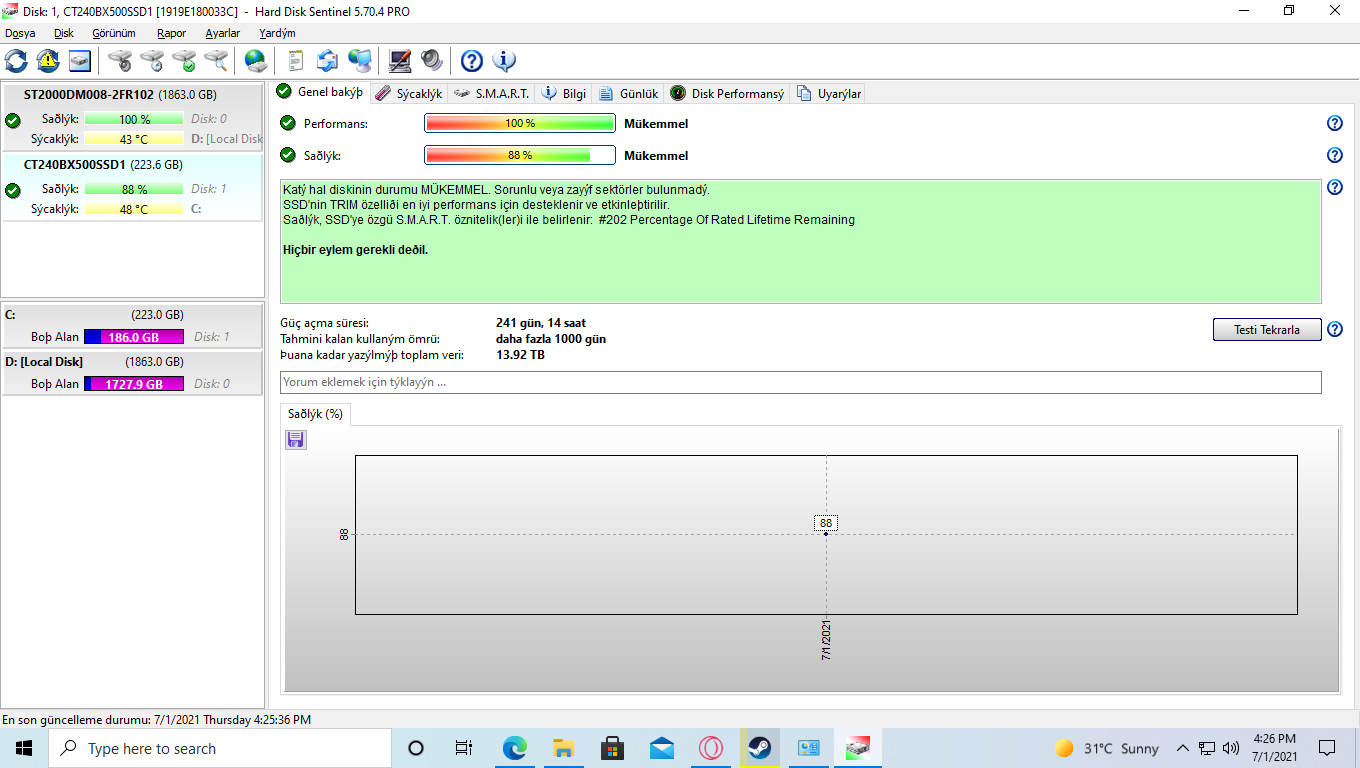Select the ST2000DM008-2FR102 disk entry

click(x=132, y=118)
